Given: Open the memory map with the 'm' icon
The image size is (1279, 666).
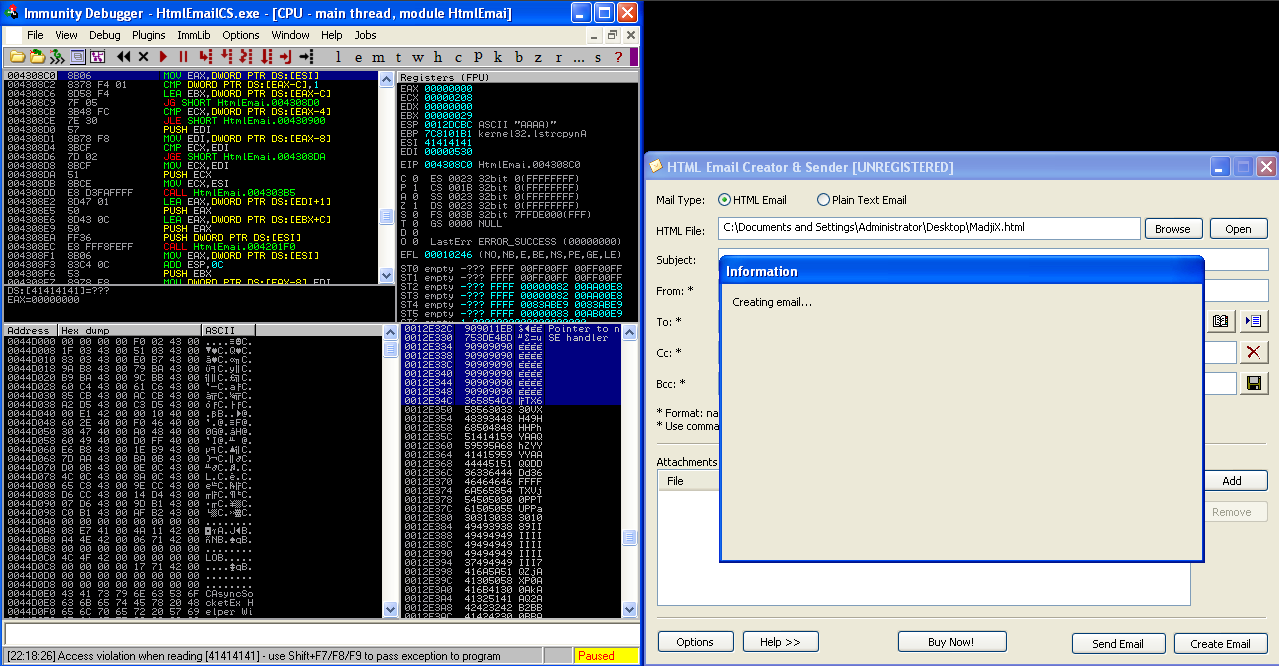Looking at the screenshot, I should [x=378, y=57].
